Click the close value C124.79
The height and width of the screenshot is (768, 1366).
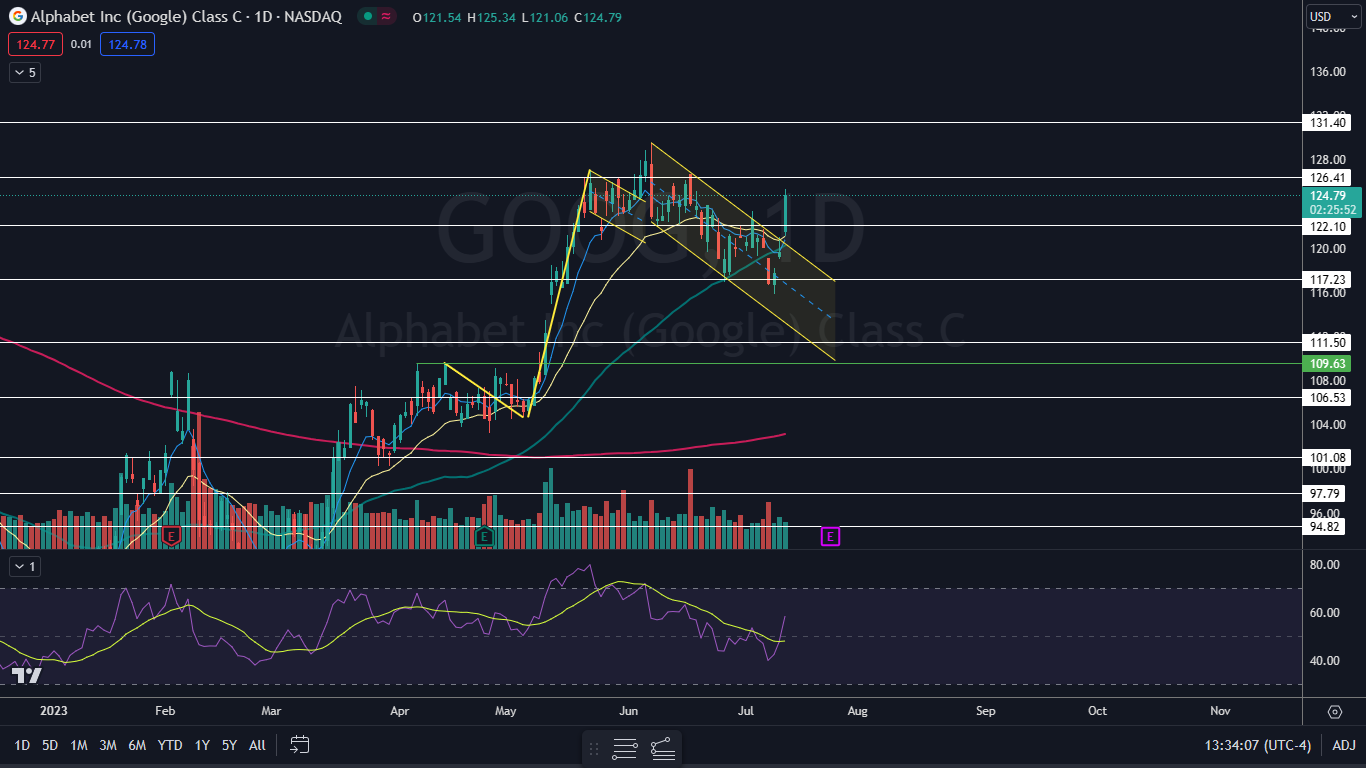[x=598, y=17]
